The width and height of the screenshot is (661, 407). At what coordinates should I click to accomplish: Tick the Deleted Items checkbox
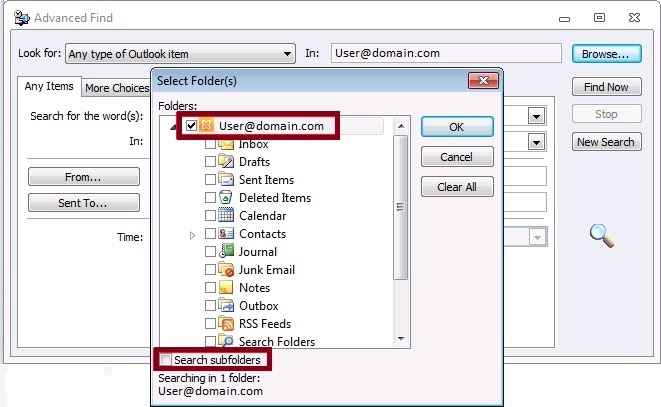pos(210,197)
